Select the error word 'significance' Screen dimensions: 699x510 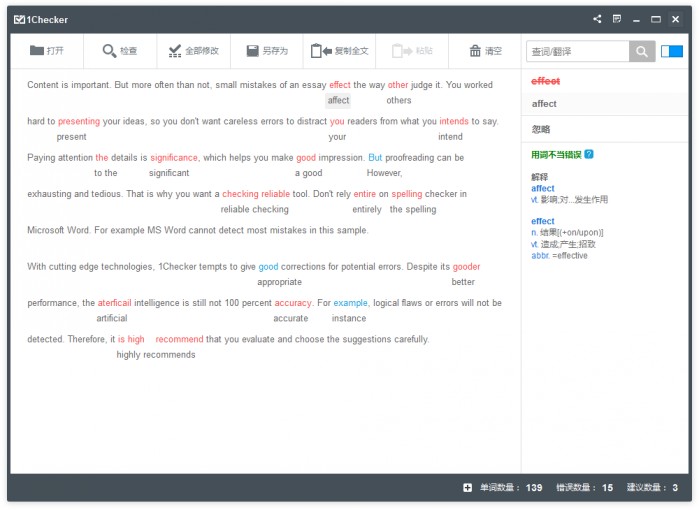(174, 158)
